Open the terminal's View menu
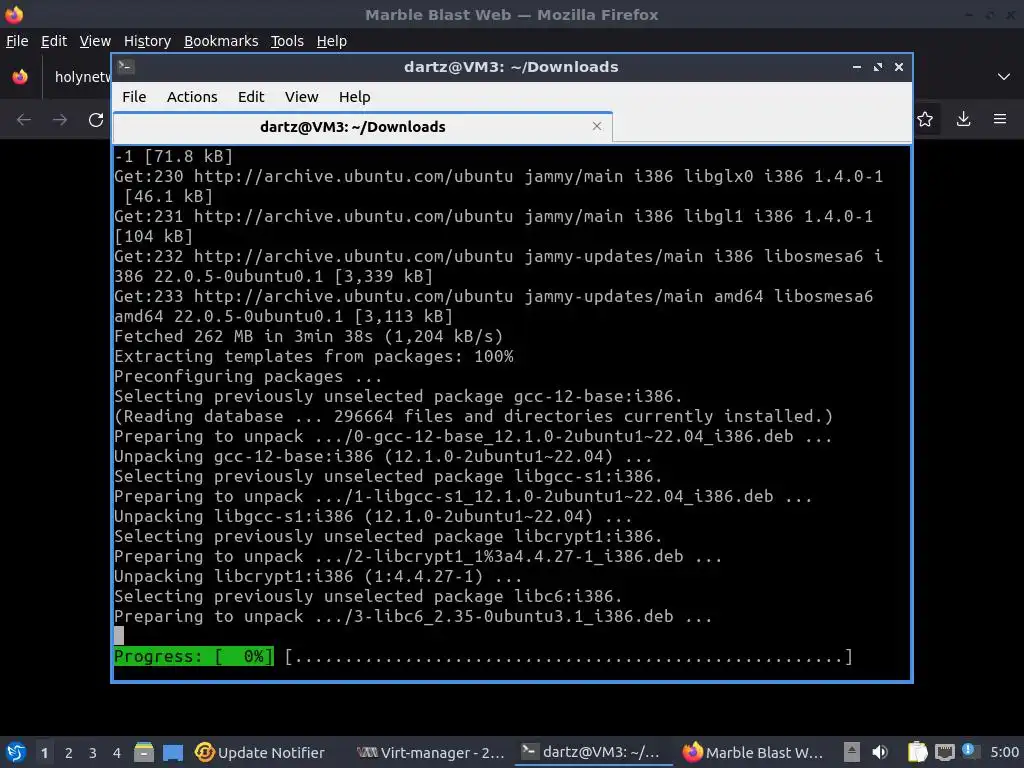This screenshot has height=768, width=1024. 301,97
